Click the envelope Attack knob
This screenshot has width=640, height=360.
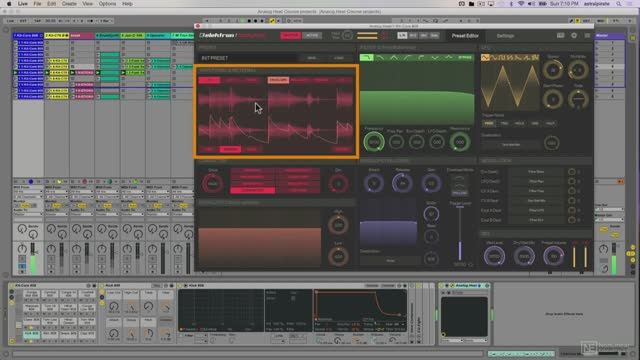point(373,183)
